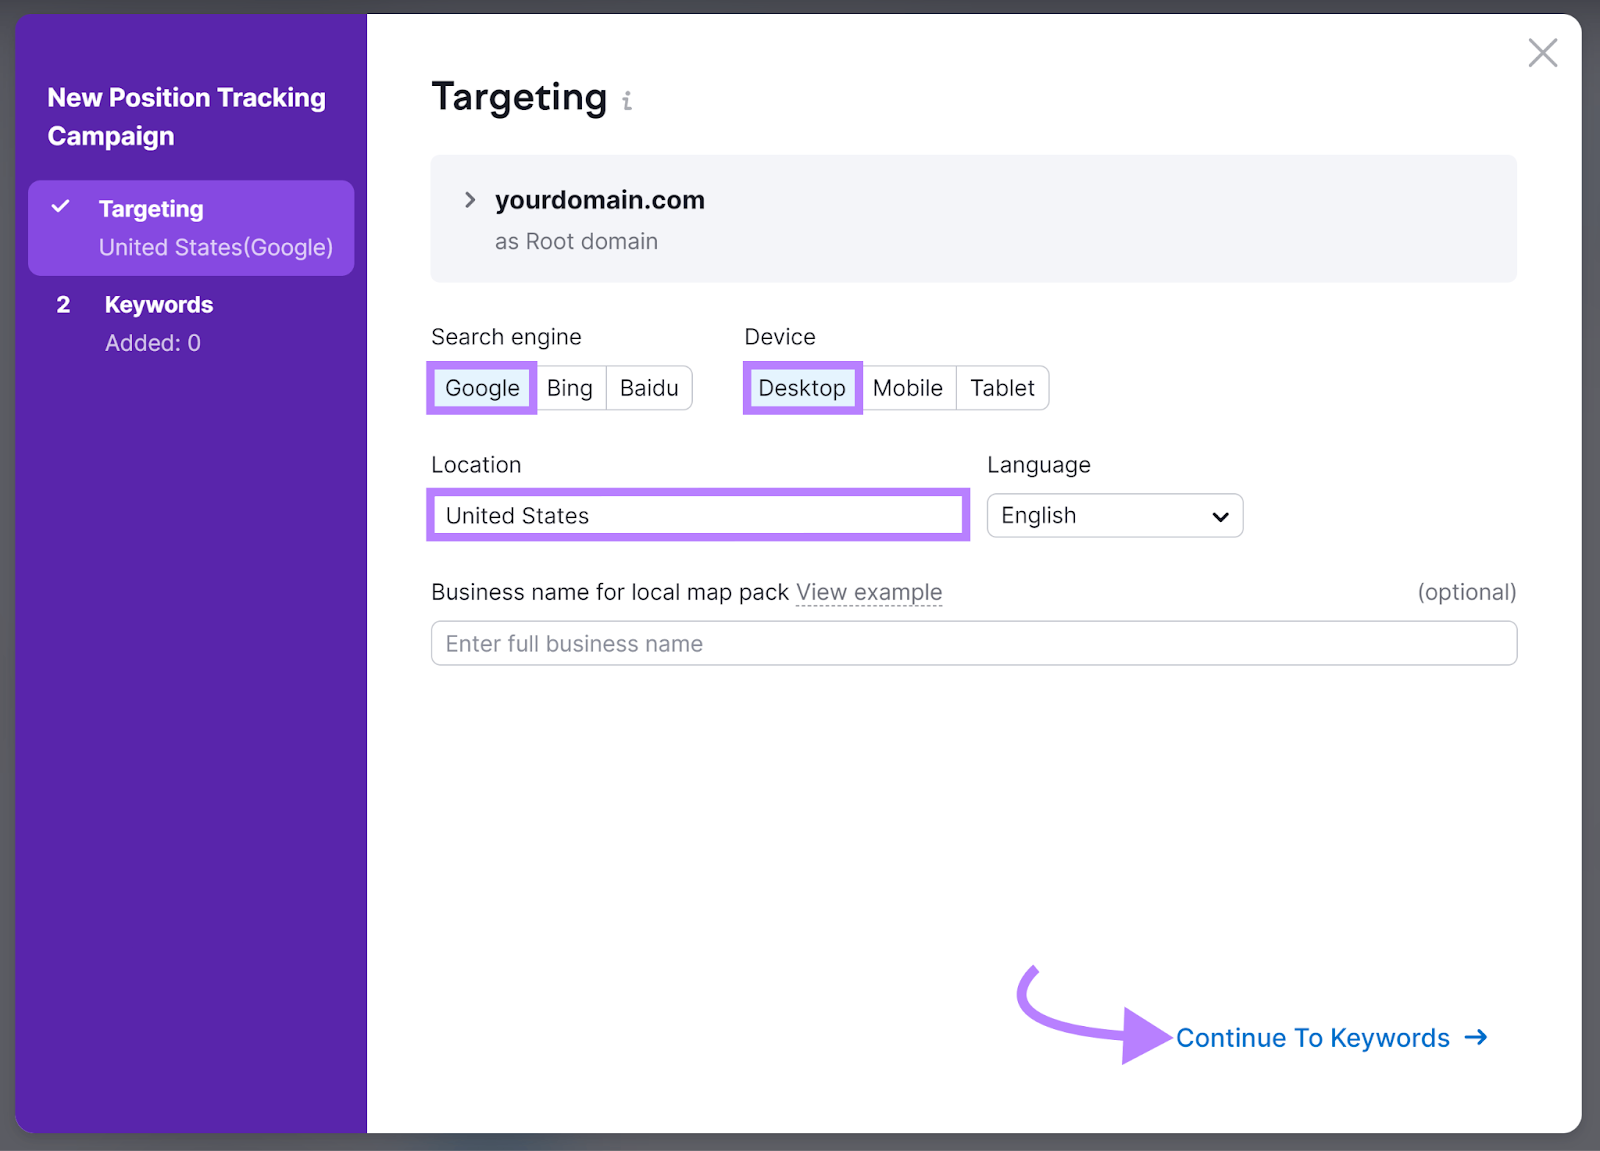Open the Keywords step in the sidebar
The height and width of the screenshot is (1151, 1600).
click(x=158, y=304)
